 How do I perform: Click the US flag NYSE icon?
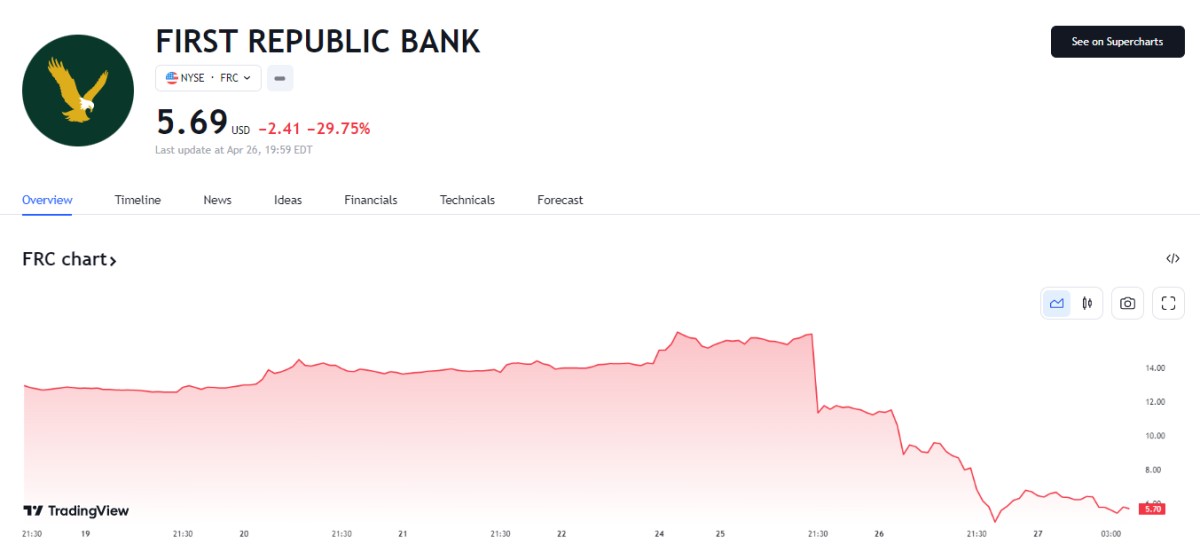coord(172,78)
